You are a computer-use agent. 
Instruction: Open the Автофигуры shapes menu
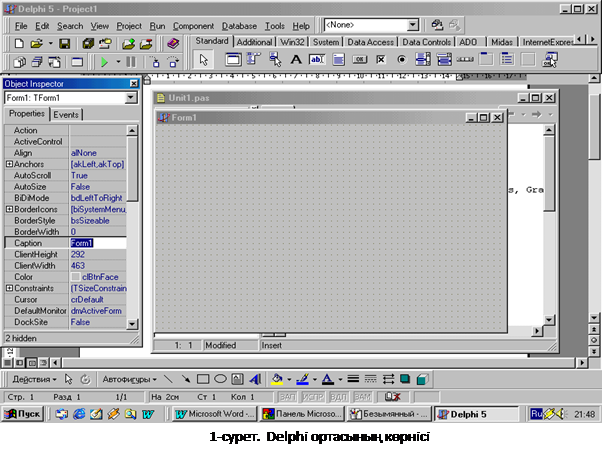[x=129, y=379]
